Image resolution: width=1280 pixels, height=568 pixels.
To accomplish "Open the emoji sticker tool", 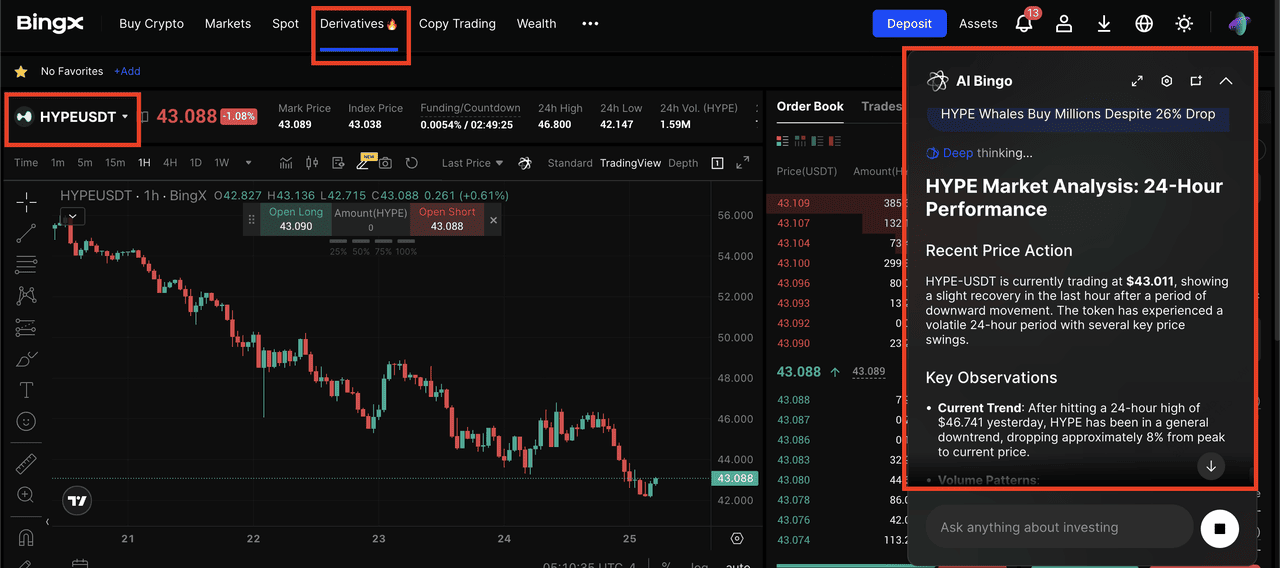I will (26, 422).
